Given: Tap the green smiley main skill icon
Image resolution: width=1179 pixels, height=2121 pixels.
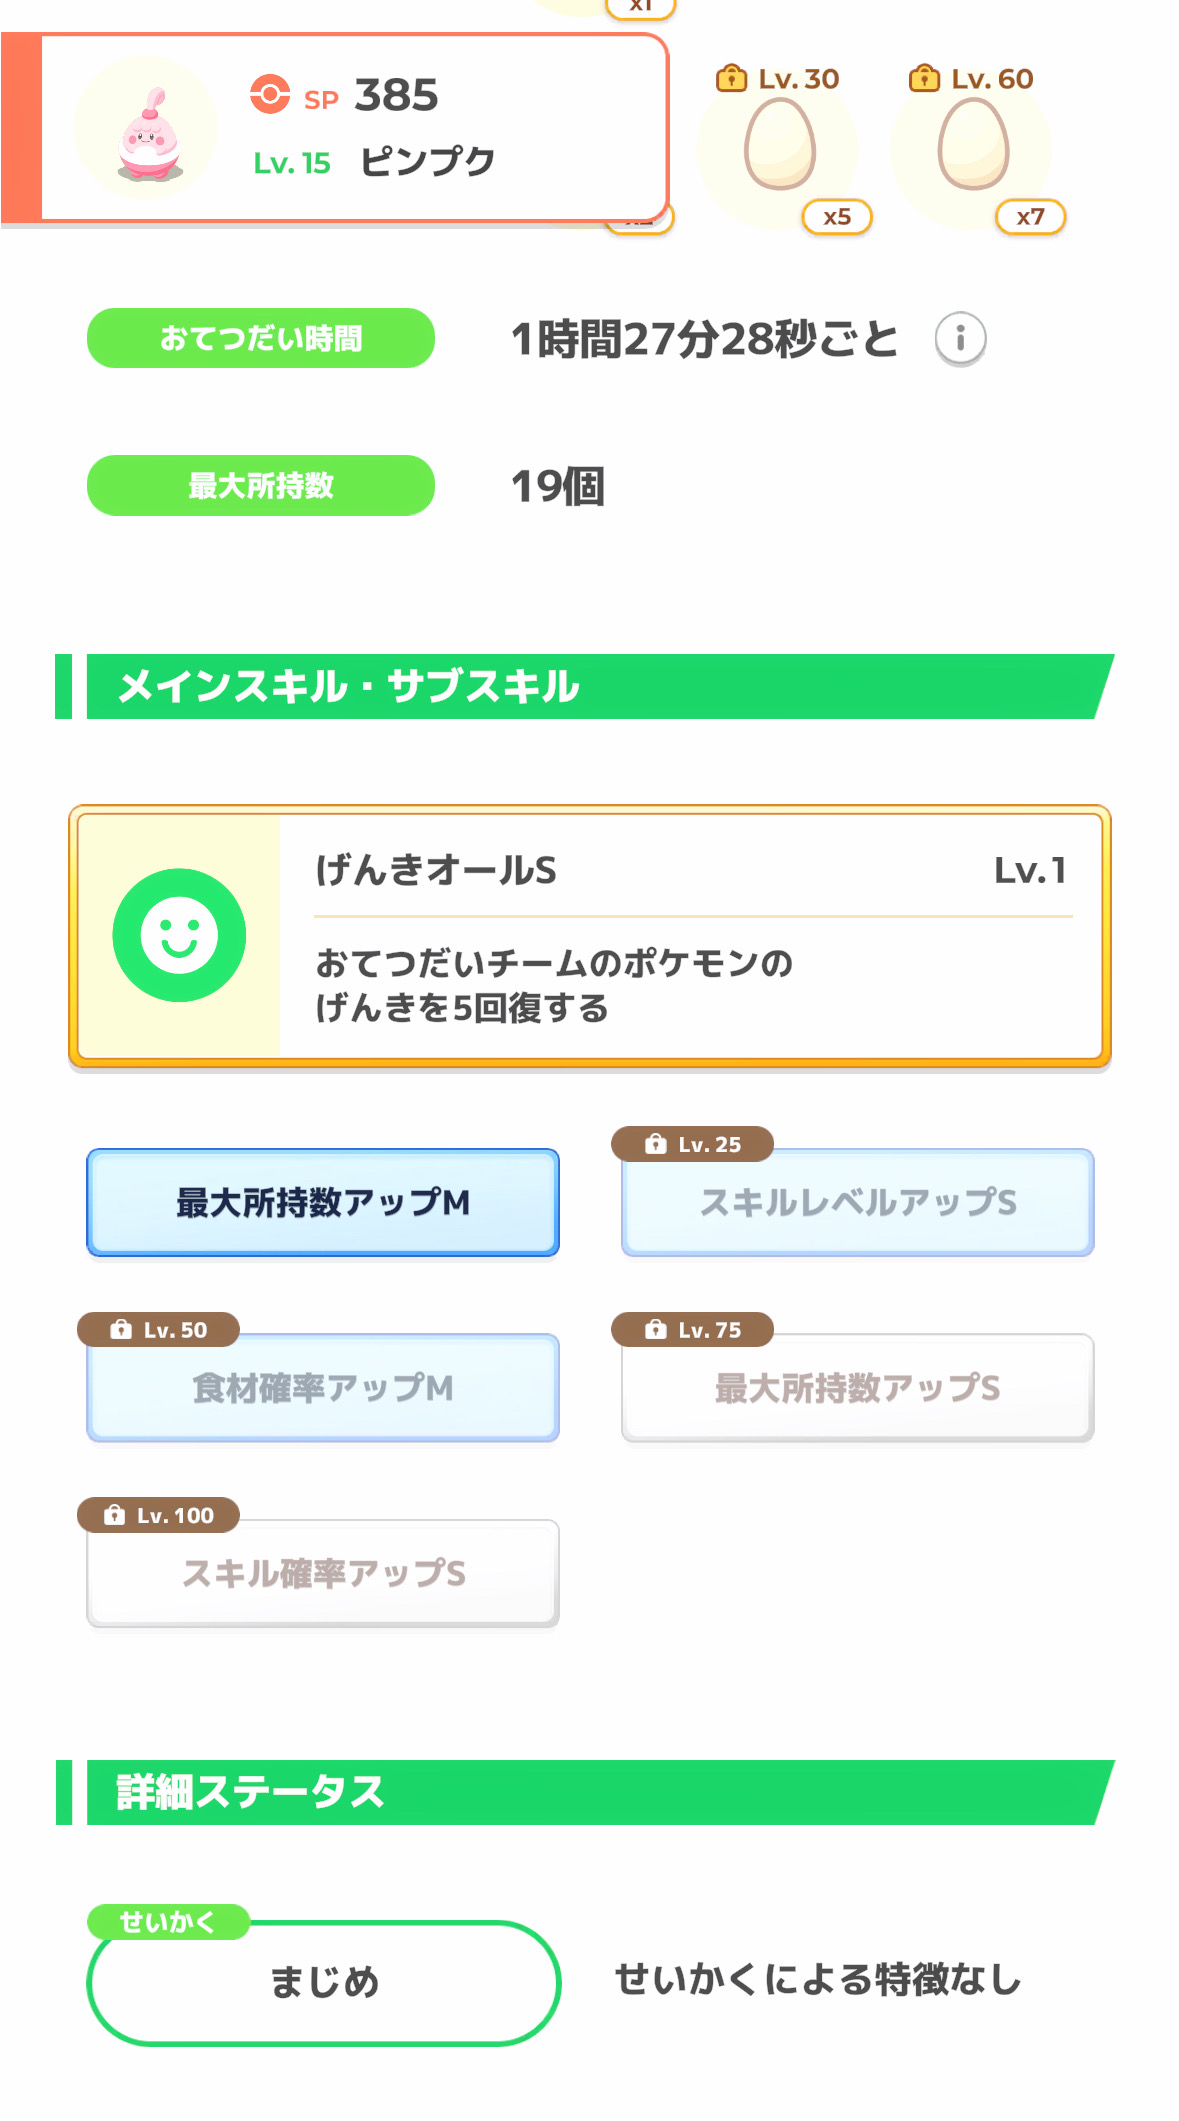Looking at the screenshot, I should point(179,935).
